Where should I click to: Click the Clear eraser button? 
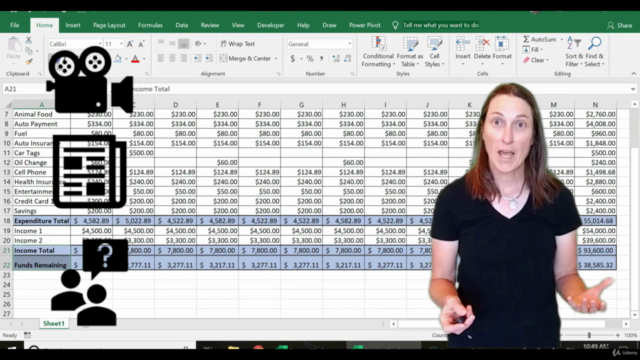pyautogui.click(x=536, y=60)
